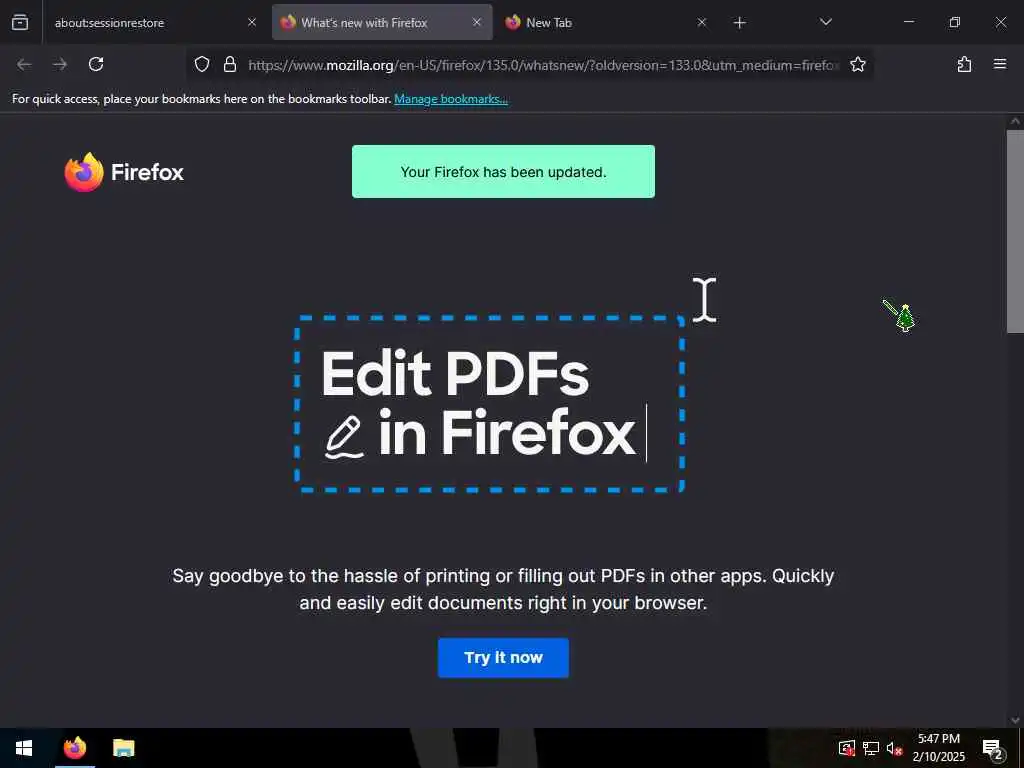Click Firefox icon in taskbar
1024x768 pixels.
pos(75,748)
